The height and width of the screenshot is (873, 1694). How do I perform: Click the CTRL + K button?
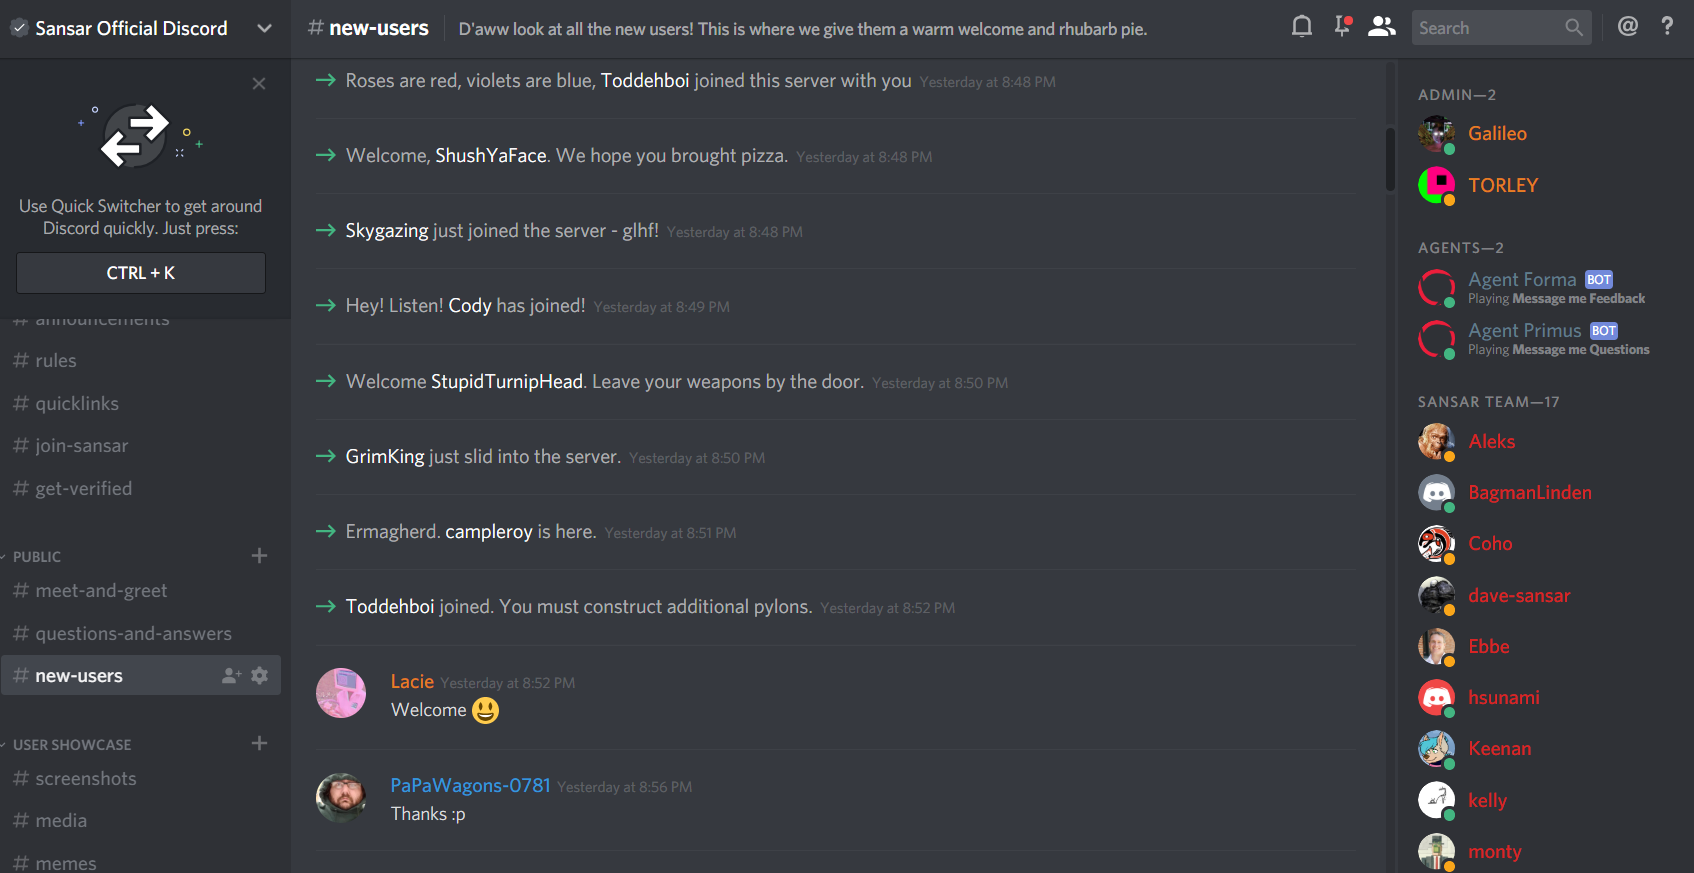point(141,273)
